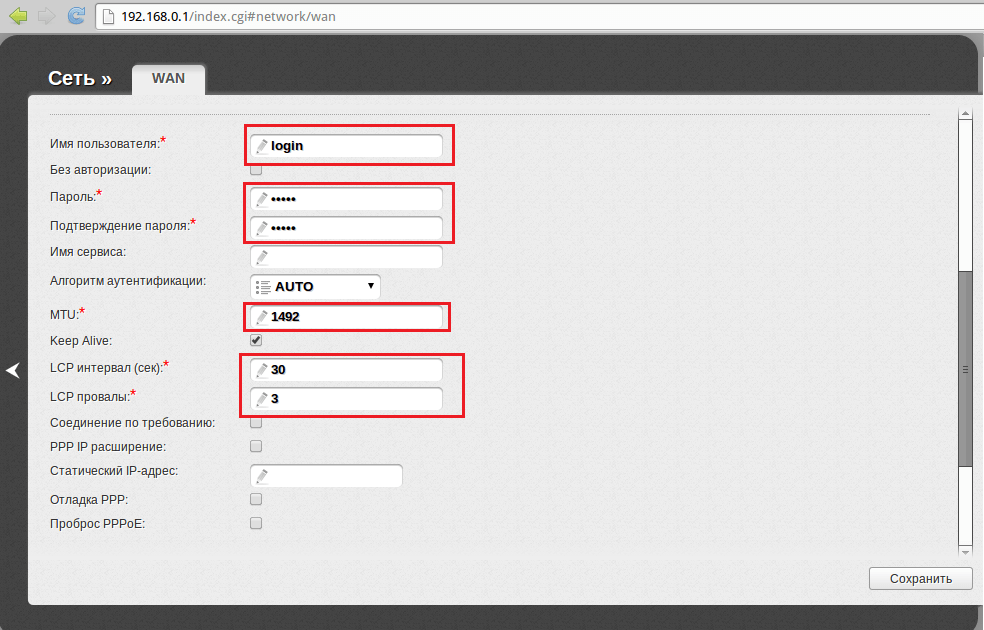
Task: Click the left sidebar expand arrow
Action: coord(13,371)
